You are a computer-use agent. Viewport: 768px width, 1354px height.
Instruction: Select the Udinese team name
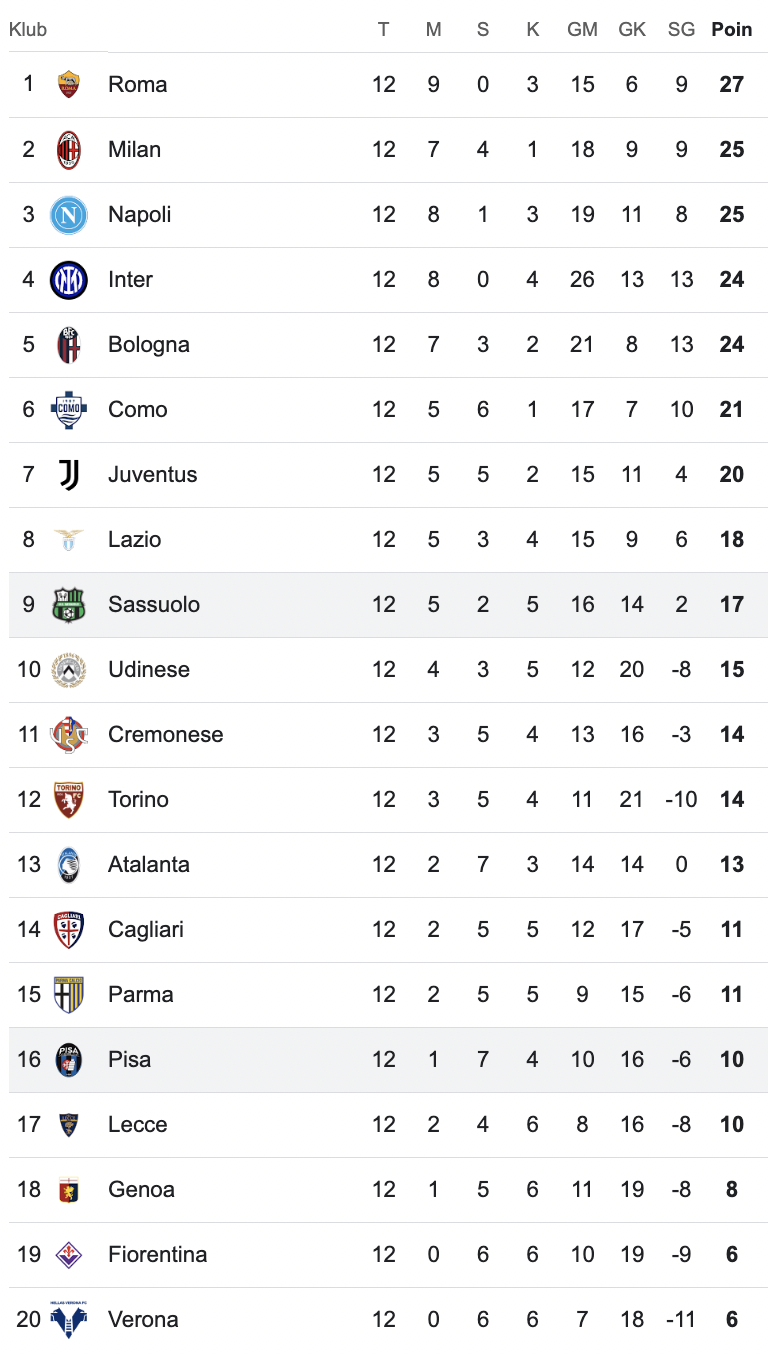click(148, 669)
